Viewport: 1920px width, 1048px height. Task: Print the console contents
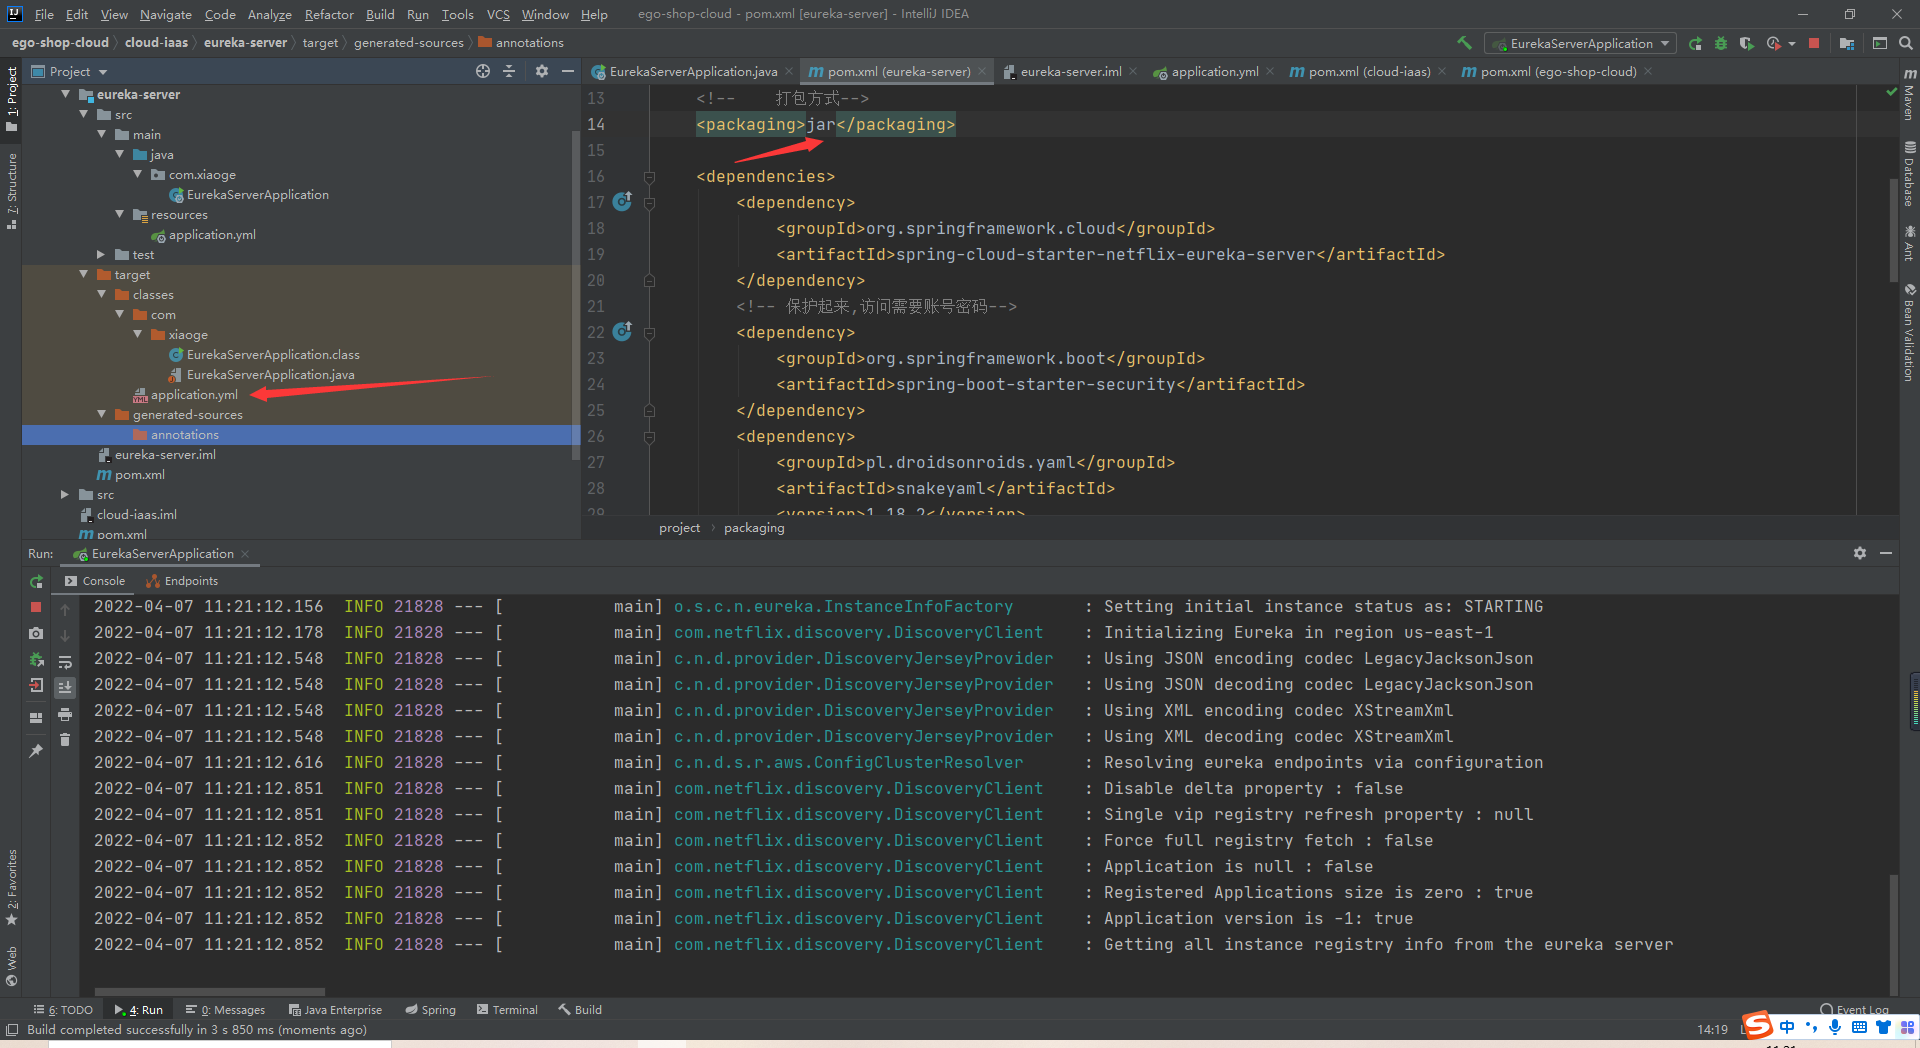pyautogui.click(x=66, y=716)
